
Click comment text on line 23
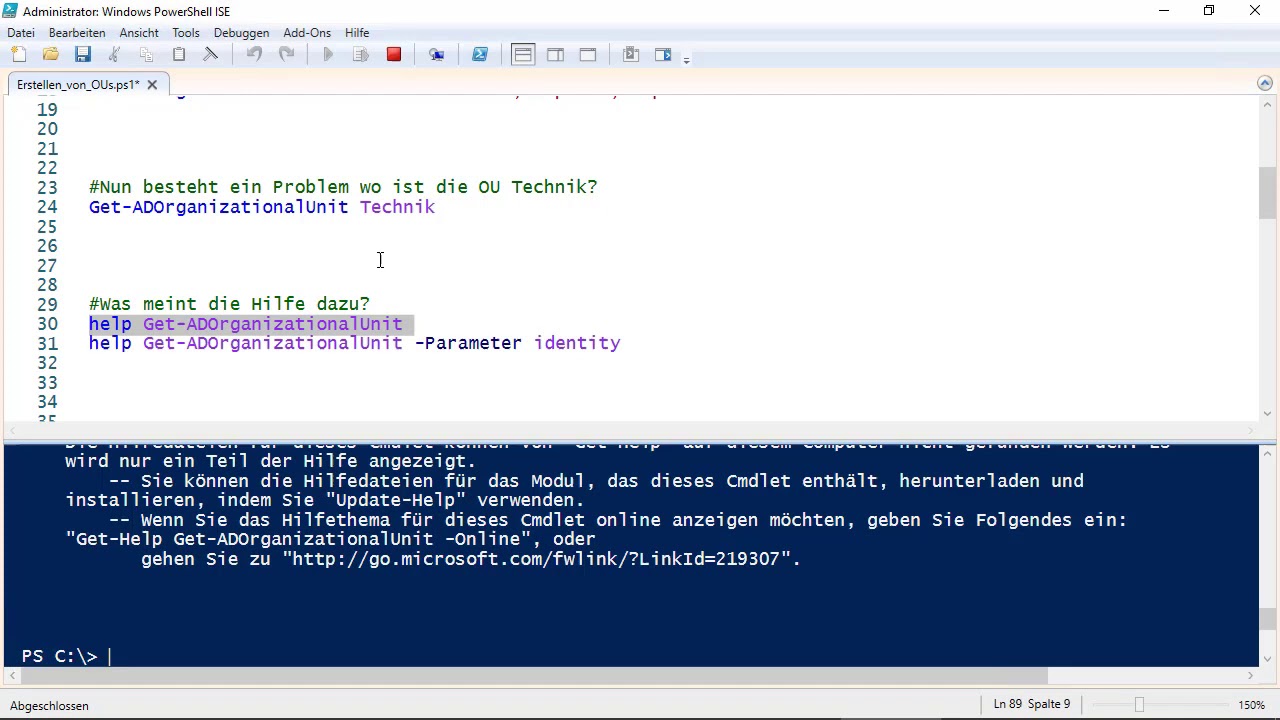343,187
